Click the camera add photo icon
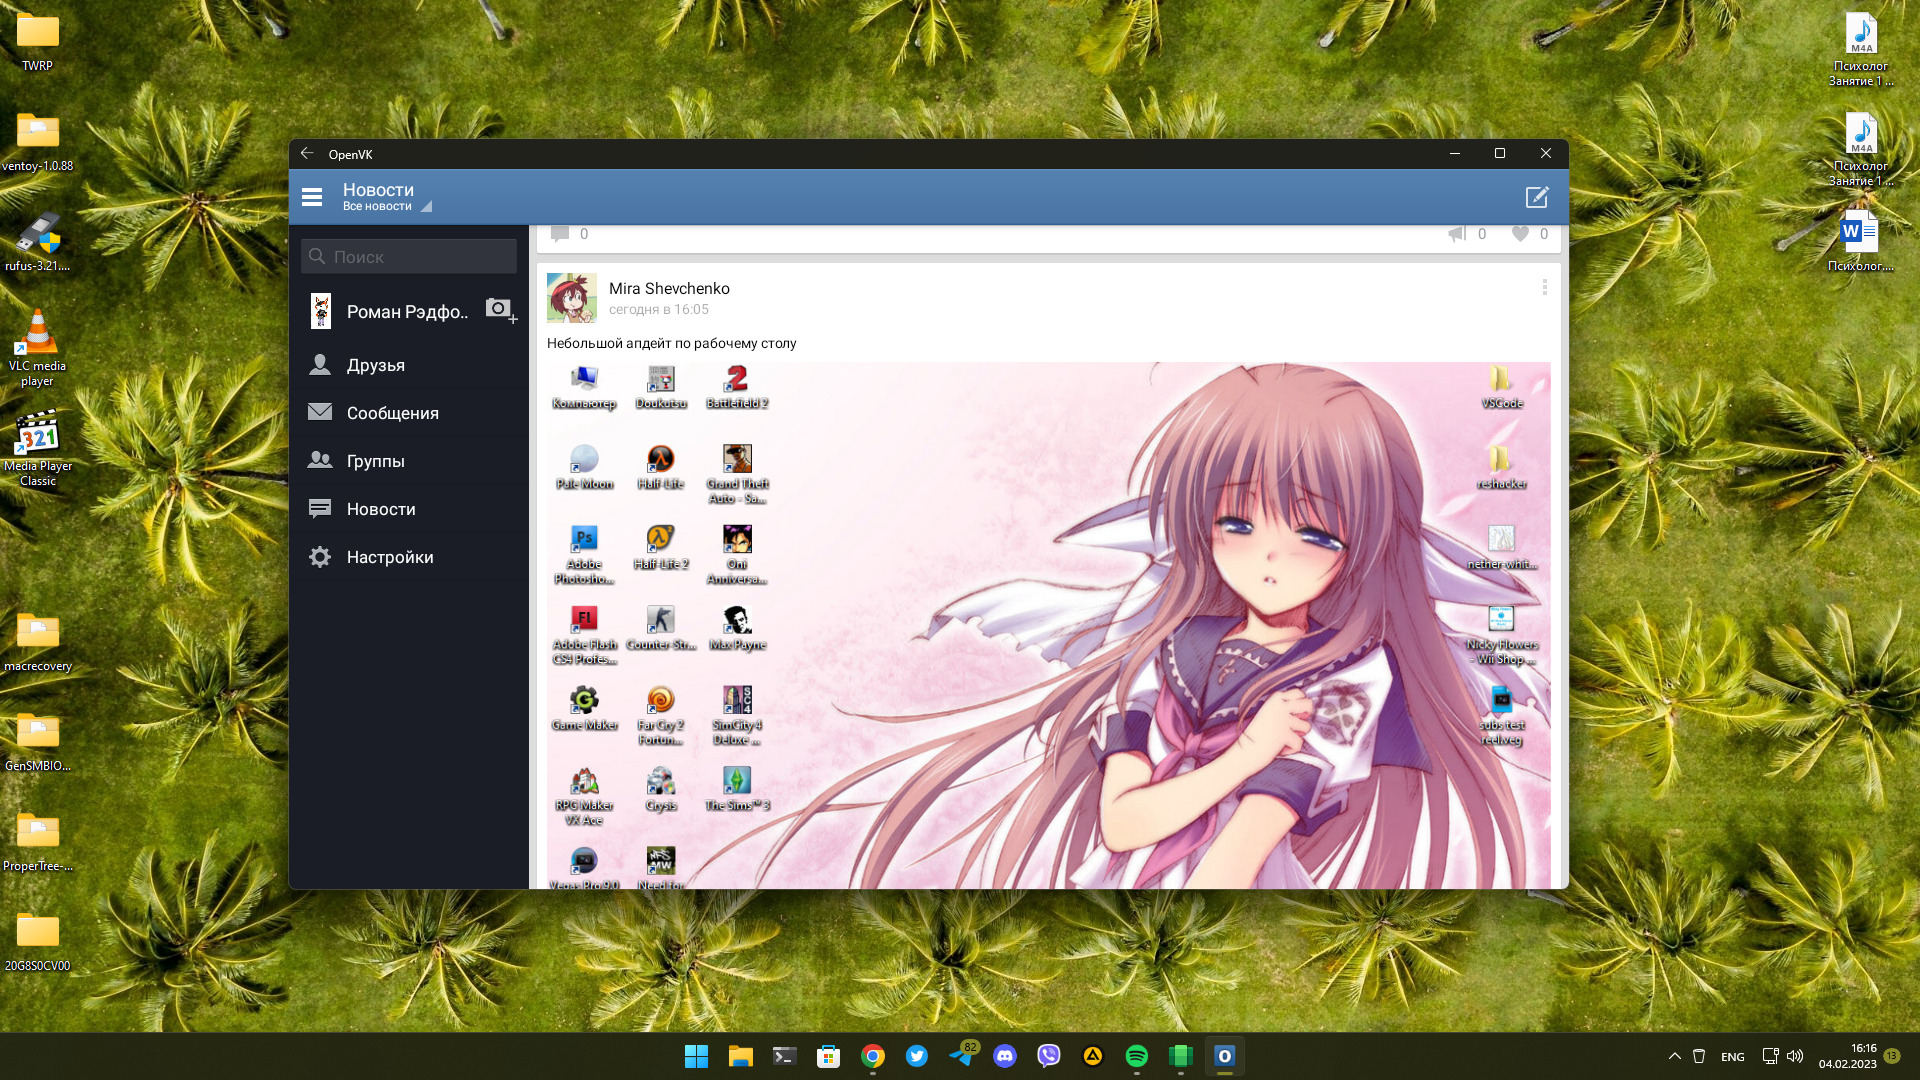 (500, 310)
